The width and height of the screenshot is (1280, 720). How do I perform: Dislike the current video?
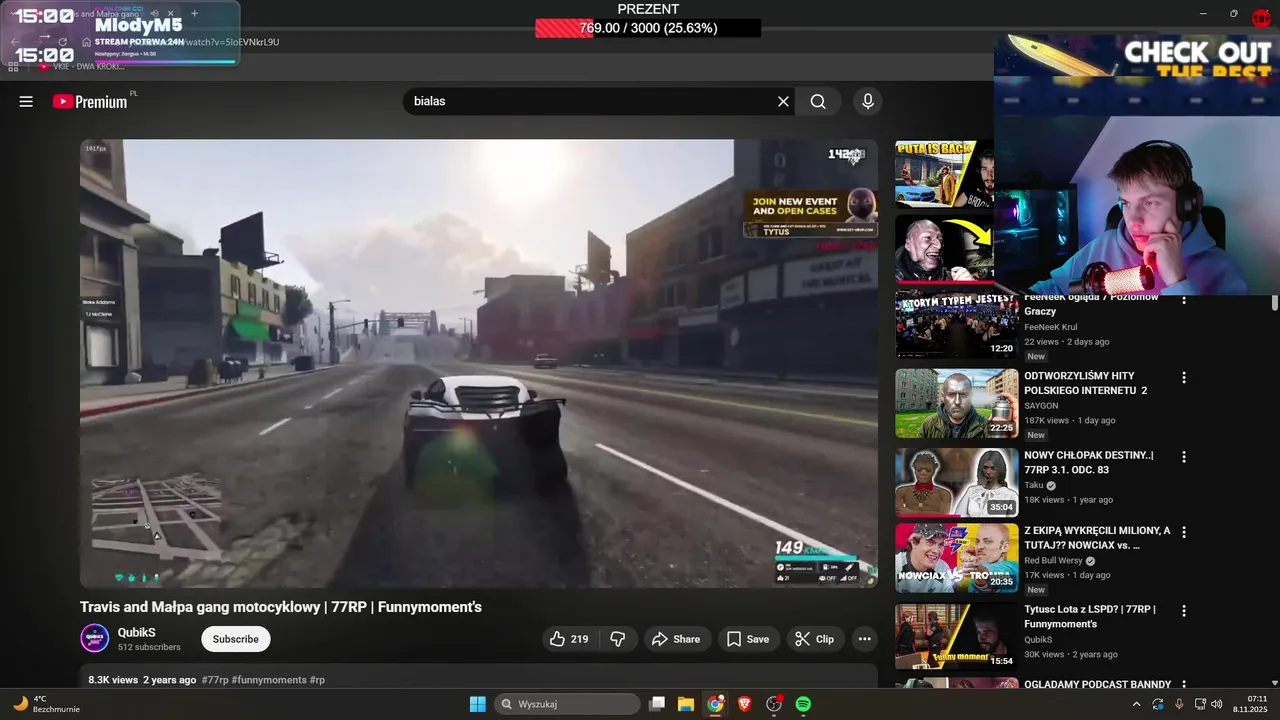pos(618,639)
